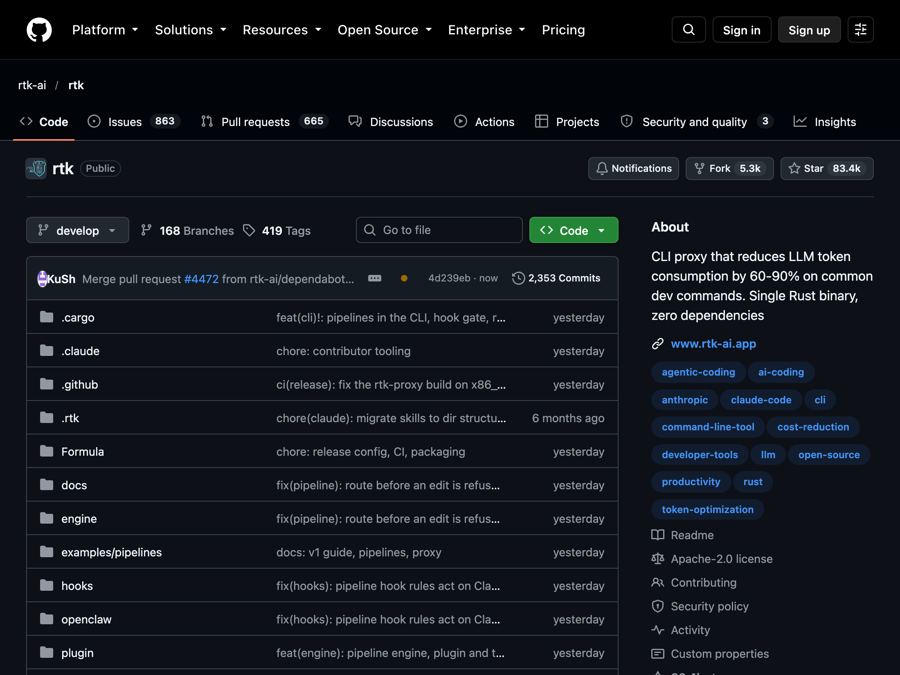The height and width of the screenshot is (675, 900).
Task: Open the develop branch selector
Action: tap(77, 230)
